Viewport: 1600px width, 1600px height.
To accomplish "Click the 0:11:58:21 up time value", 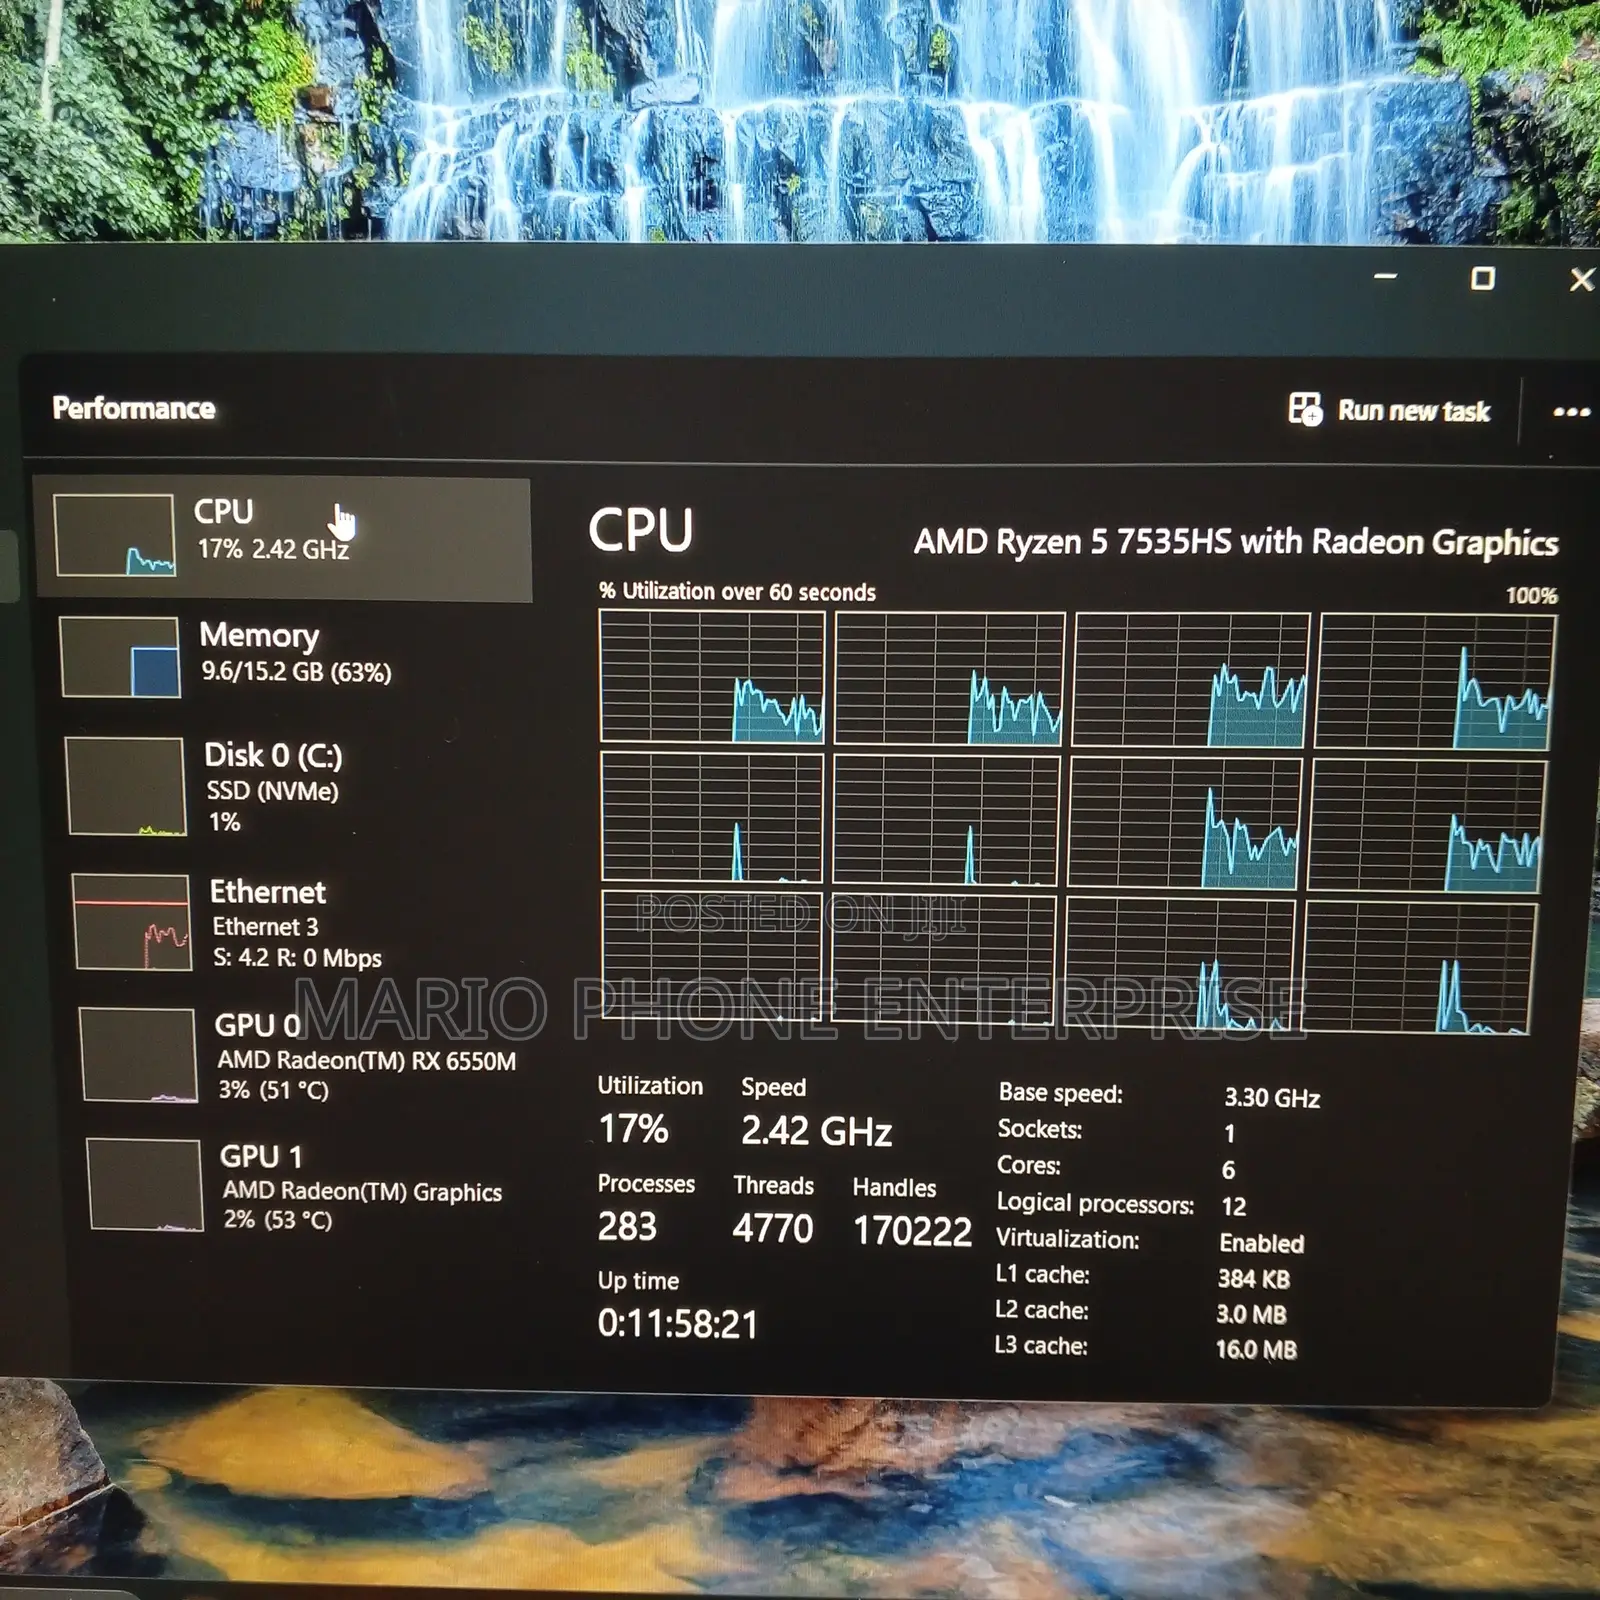I will pos(678,1324).
